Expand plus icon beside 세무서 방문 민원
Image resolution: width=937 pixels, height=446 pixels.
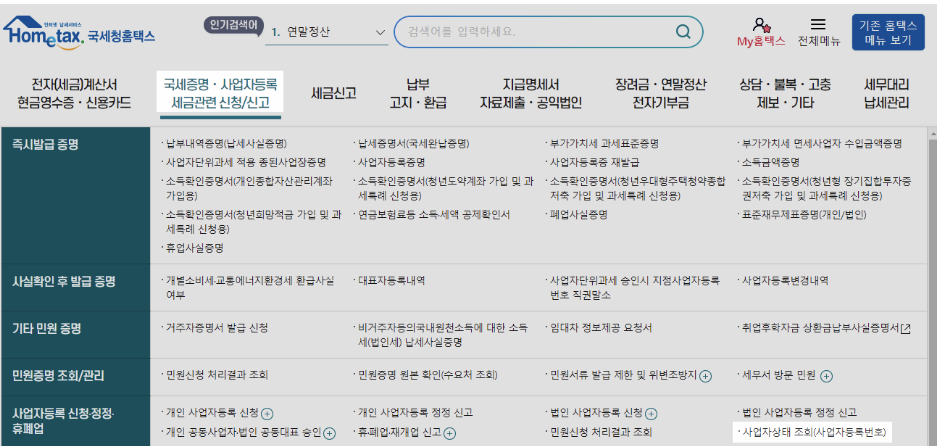pyautogui.click(x=826, y=376)
